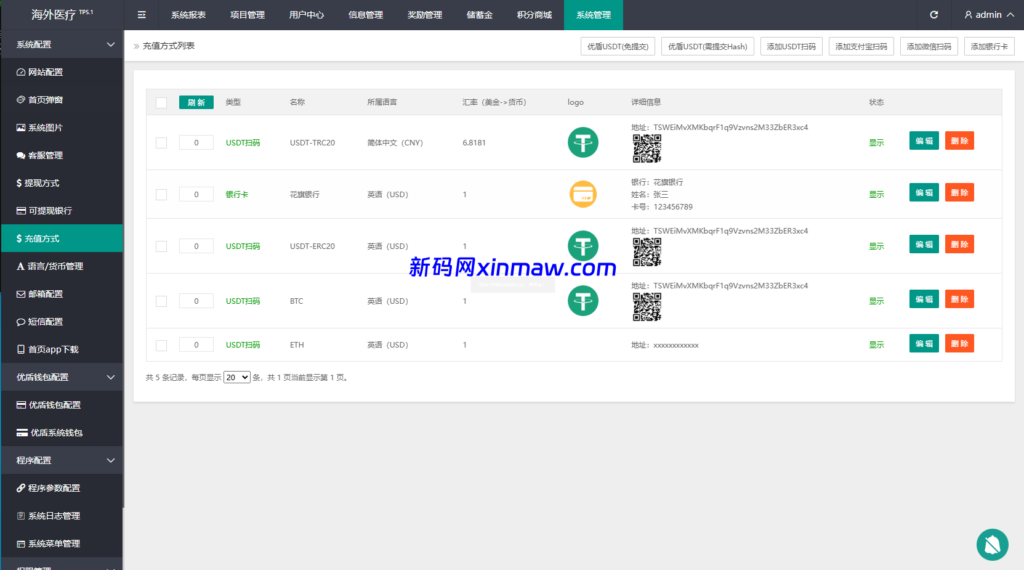Click the Tether logo in BTC row
This screenshot has height=570, width=1024.
pos(583,301)
